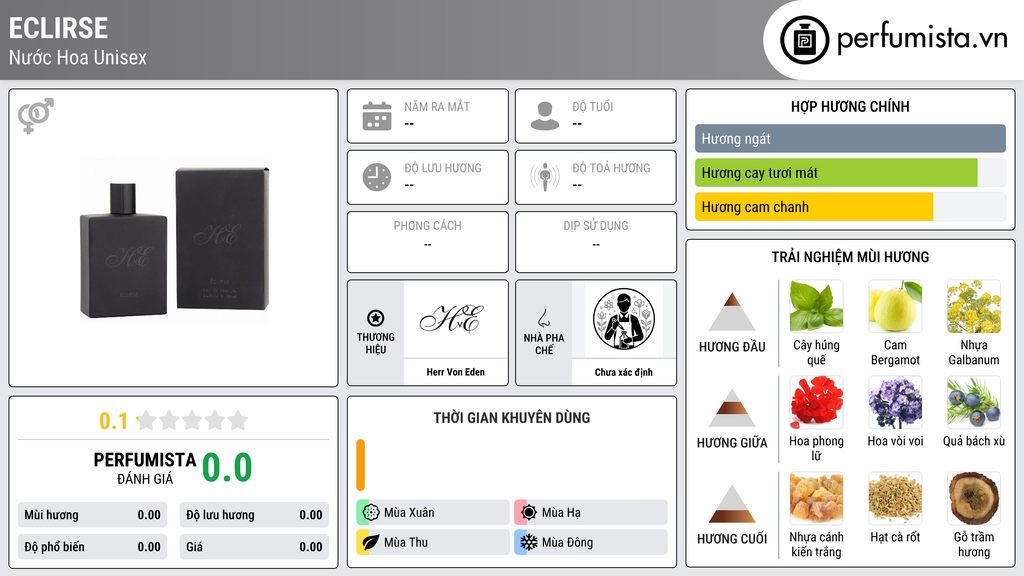Viewport: 1024px width, 576px height.
Task: Select the Mùa Xuân season chip
Action: tap(433, 513)
